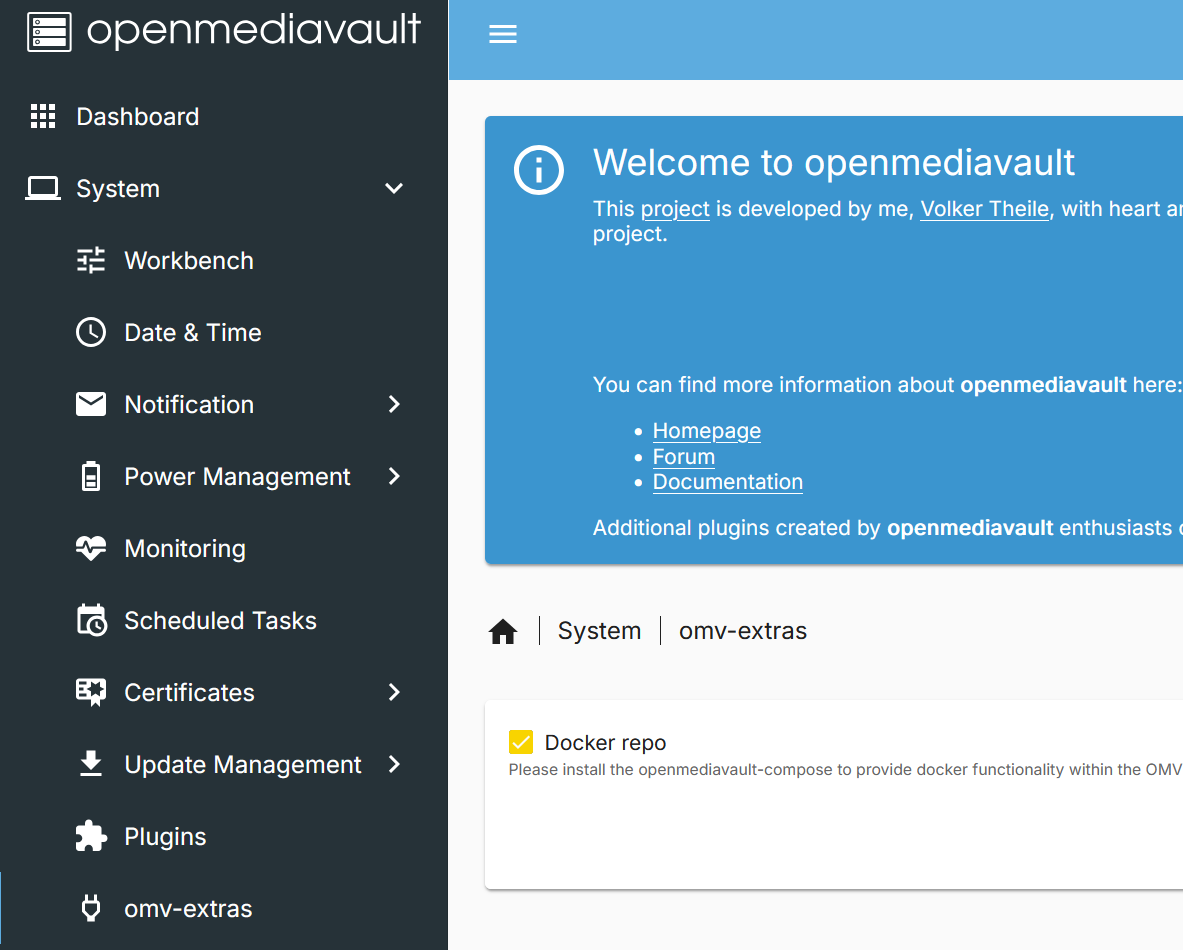1183x950 pixels.
Task: Select omv-extras in the sidebar
Action: [x=189, y=909]
